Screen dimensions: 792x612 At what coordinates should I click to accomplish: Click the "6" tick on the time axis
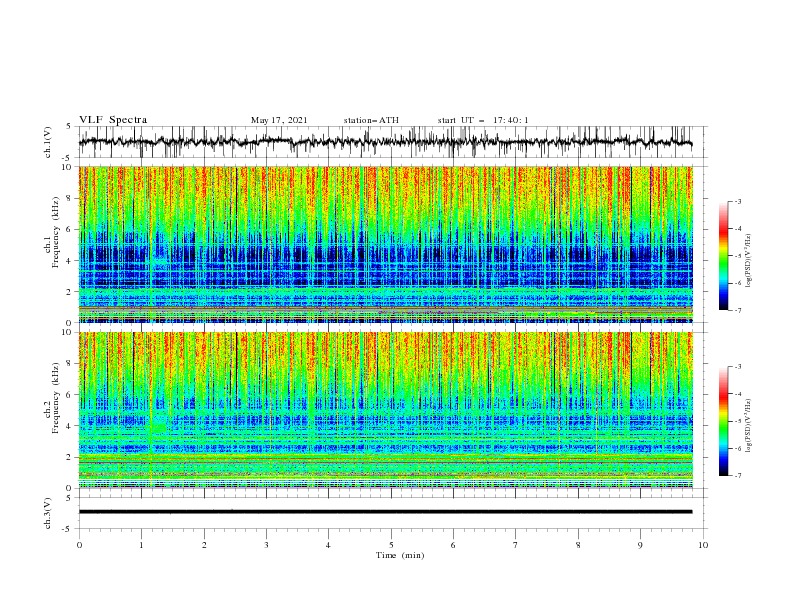pyautogui.click(x=453, y=545)
